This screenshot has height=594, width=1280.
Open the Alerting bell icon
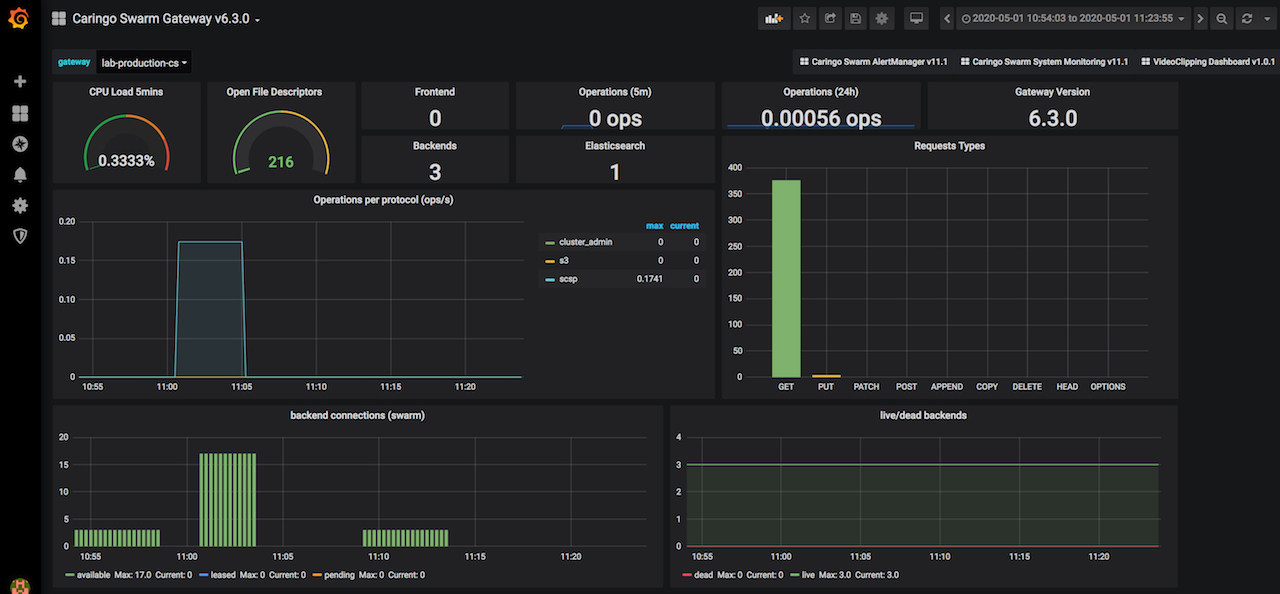click(20, 175)
